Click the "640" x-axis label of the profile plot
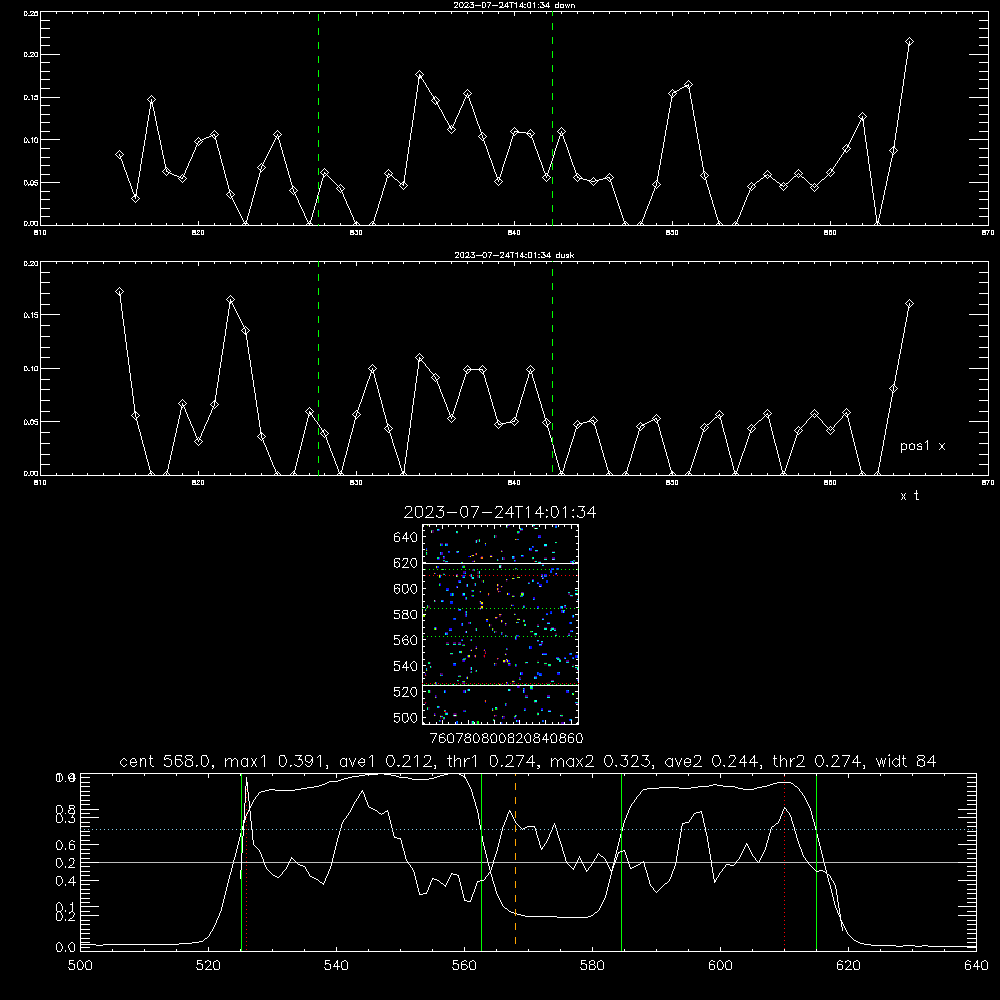 click(x=976, y=965)
